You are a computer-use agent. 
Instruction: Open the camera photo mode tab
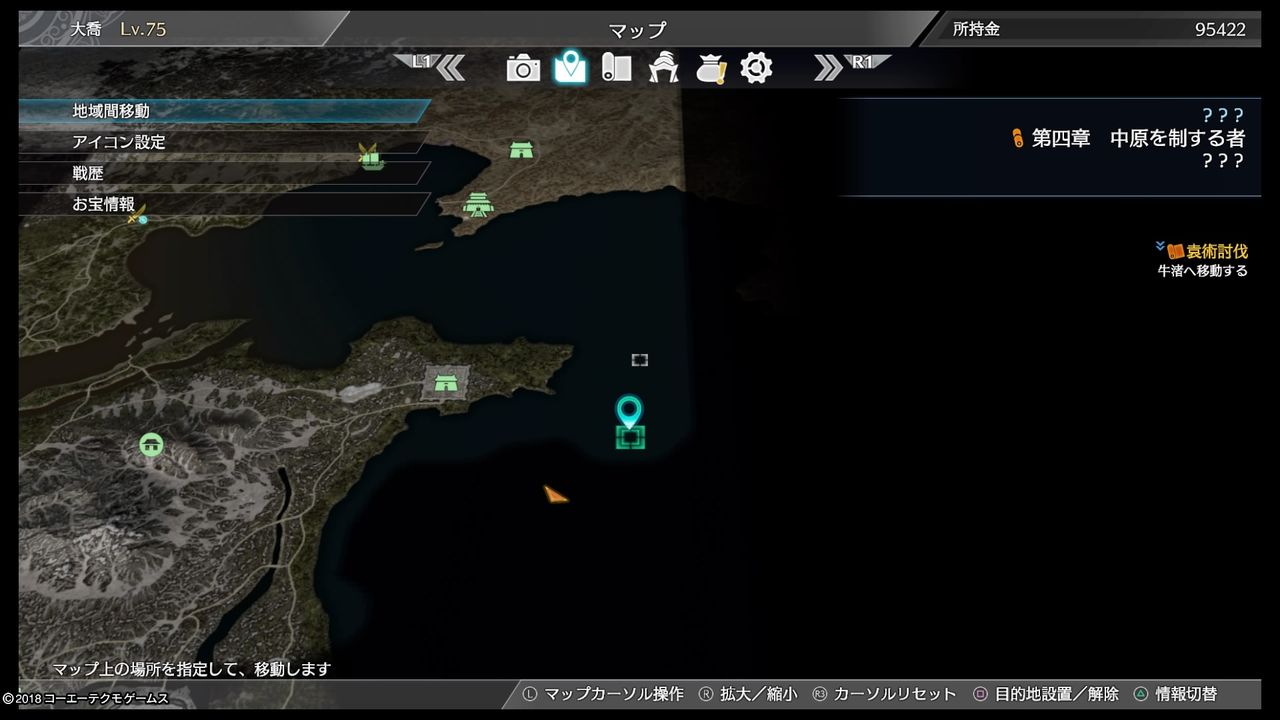(523, 68)
